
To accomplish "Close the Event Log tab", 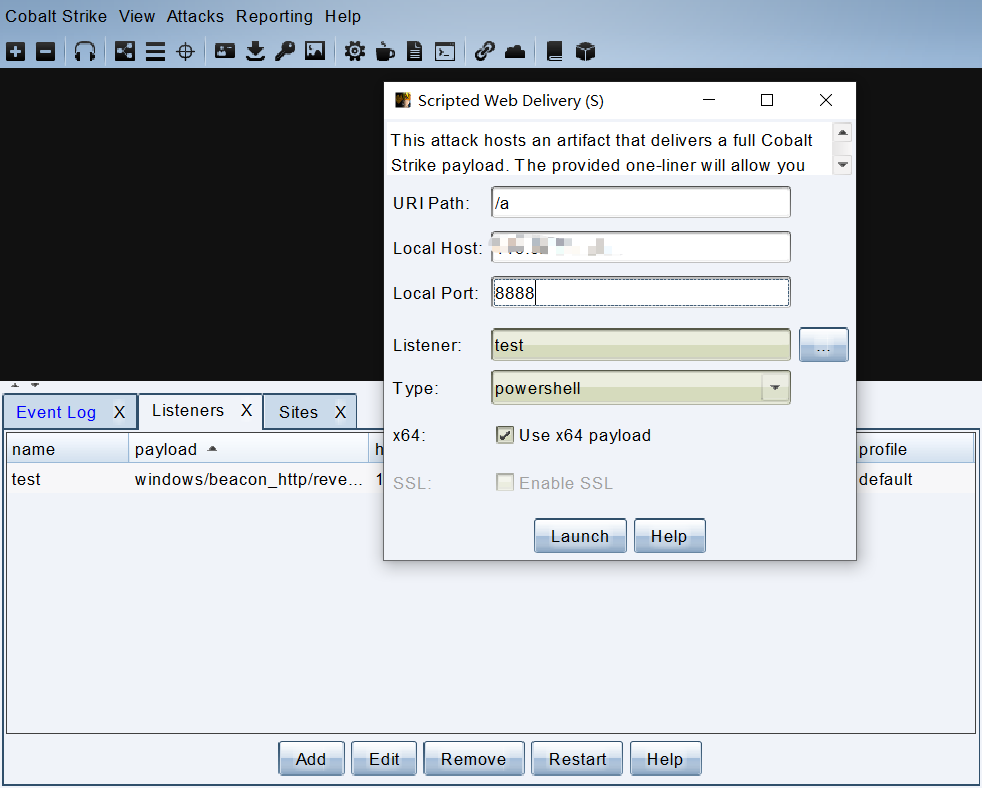I will (x=120, y=412).
